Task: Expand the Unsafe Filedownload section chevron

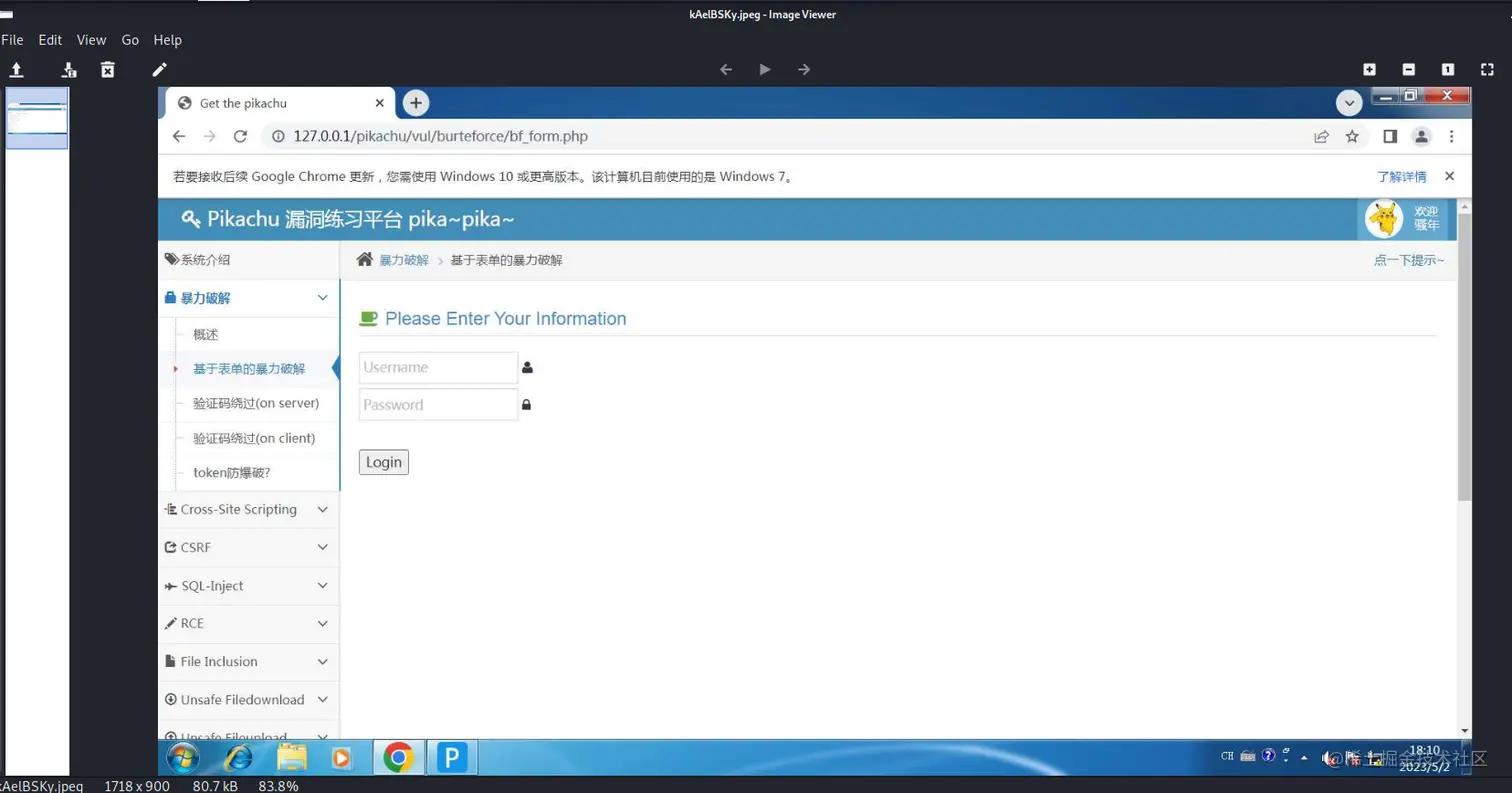Action: (x=322, y=700)
